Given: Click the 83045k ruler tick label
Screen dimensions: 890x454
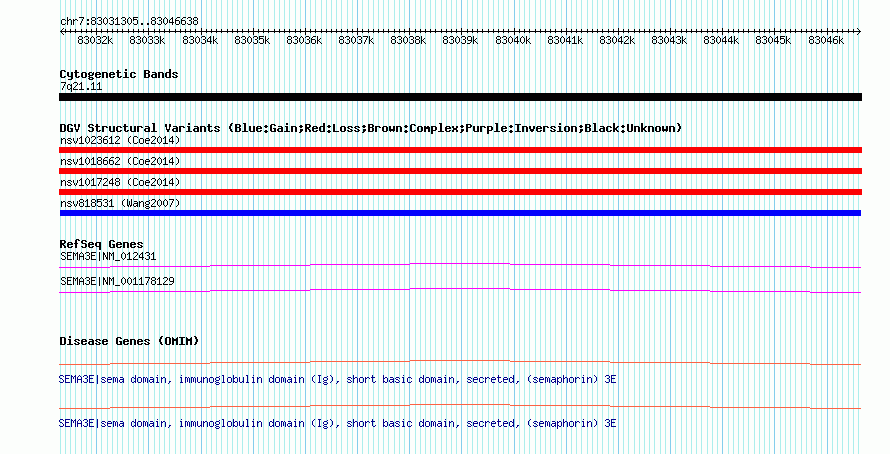Looking at the screenshot, I should (x=773, y=41).
